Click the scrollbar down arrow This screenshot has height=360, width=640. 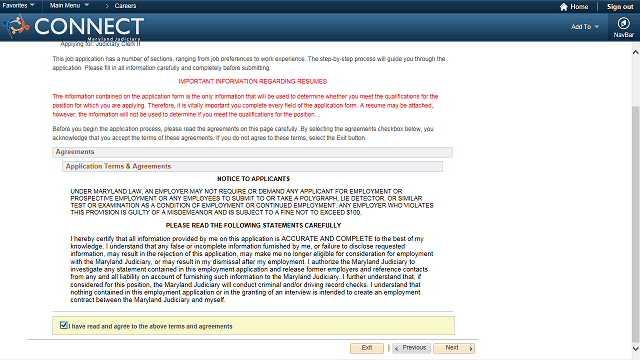pyautogui.click(x=636, y=349)
